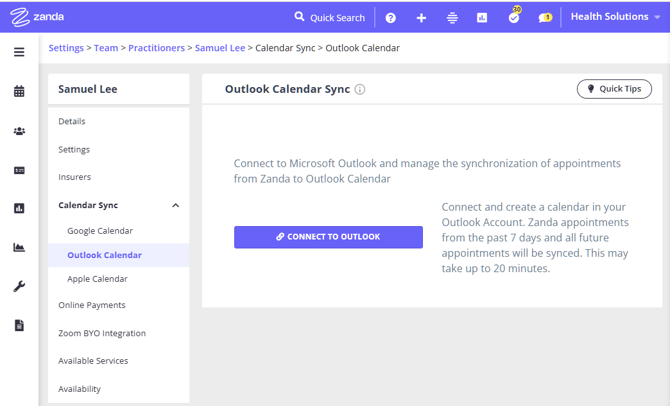Open the calendar icon in the left sidebar
670x406 pixels.
click(19, 91)
